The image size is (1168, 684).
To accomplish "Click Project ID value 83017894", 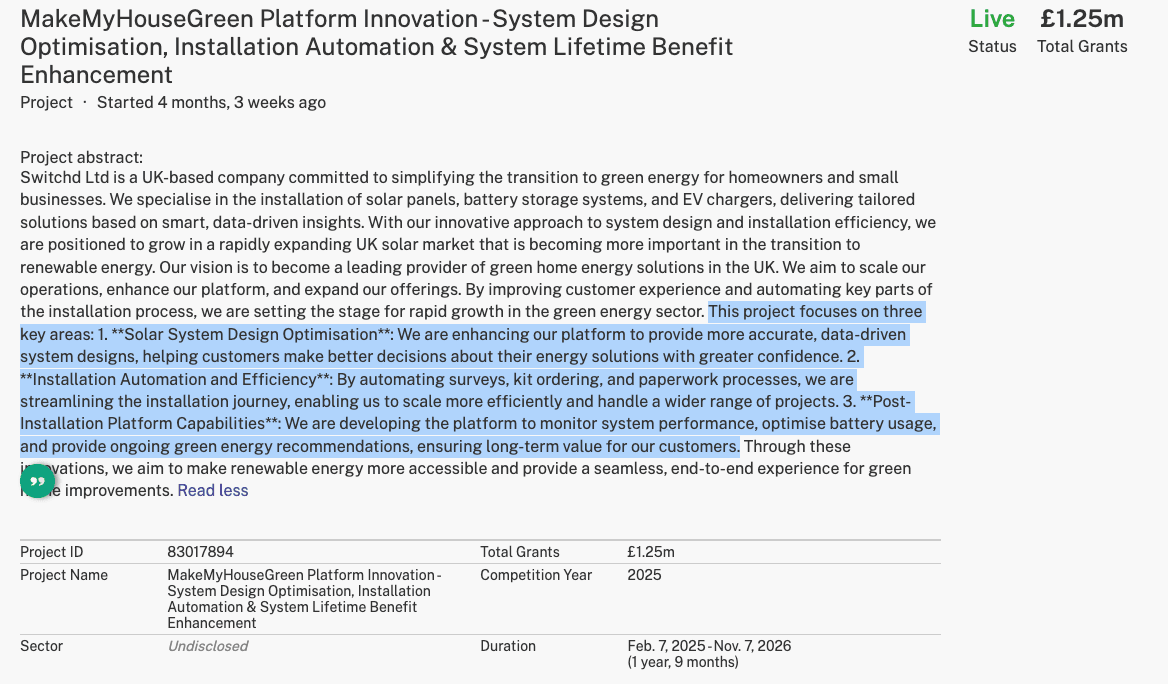I will point(200,552).
